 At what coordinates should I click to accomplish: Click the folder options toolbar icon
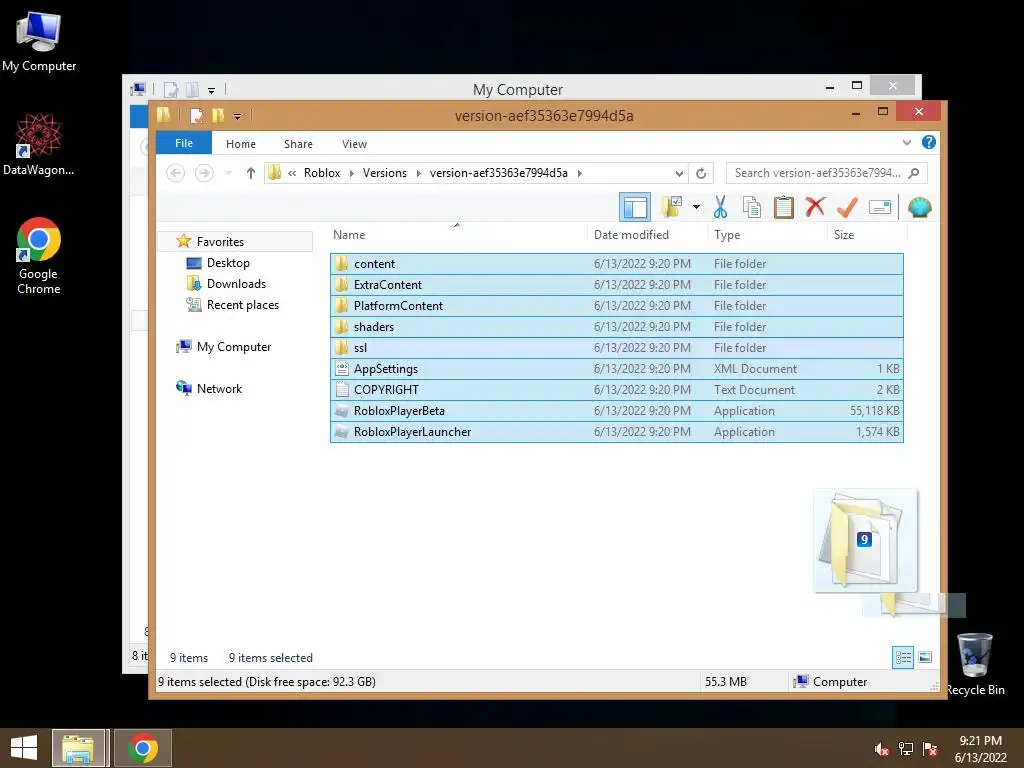pos(671,208)
